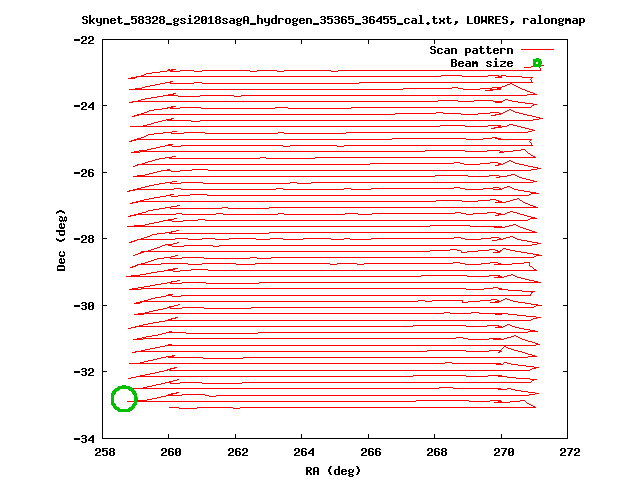Click the x-axis tick label 272

[570, 452]
